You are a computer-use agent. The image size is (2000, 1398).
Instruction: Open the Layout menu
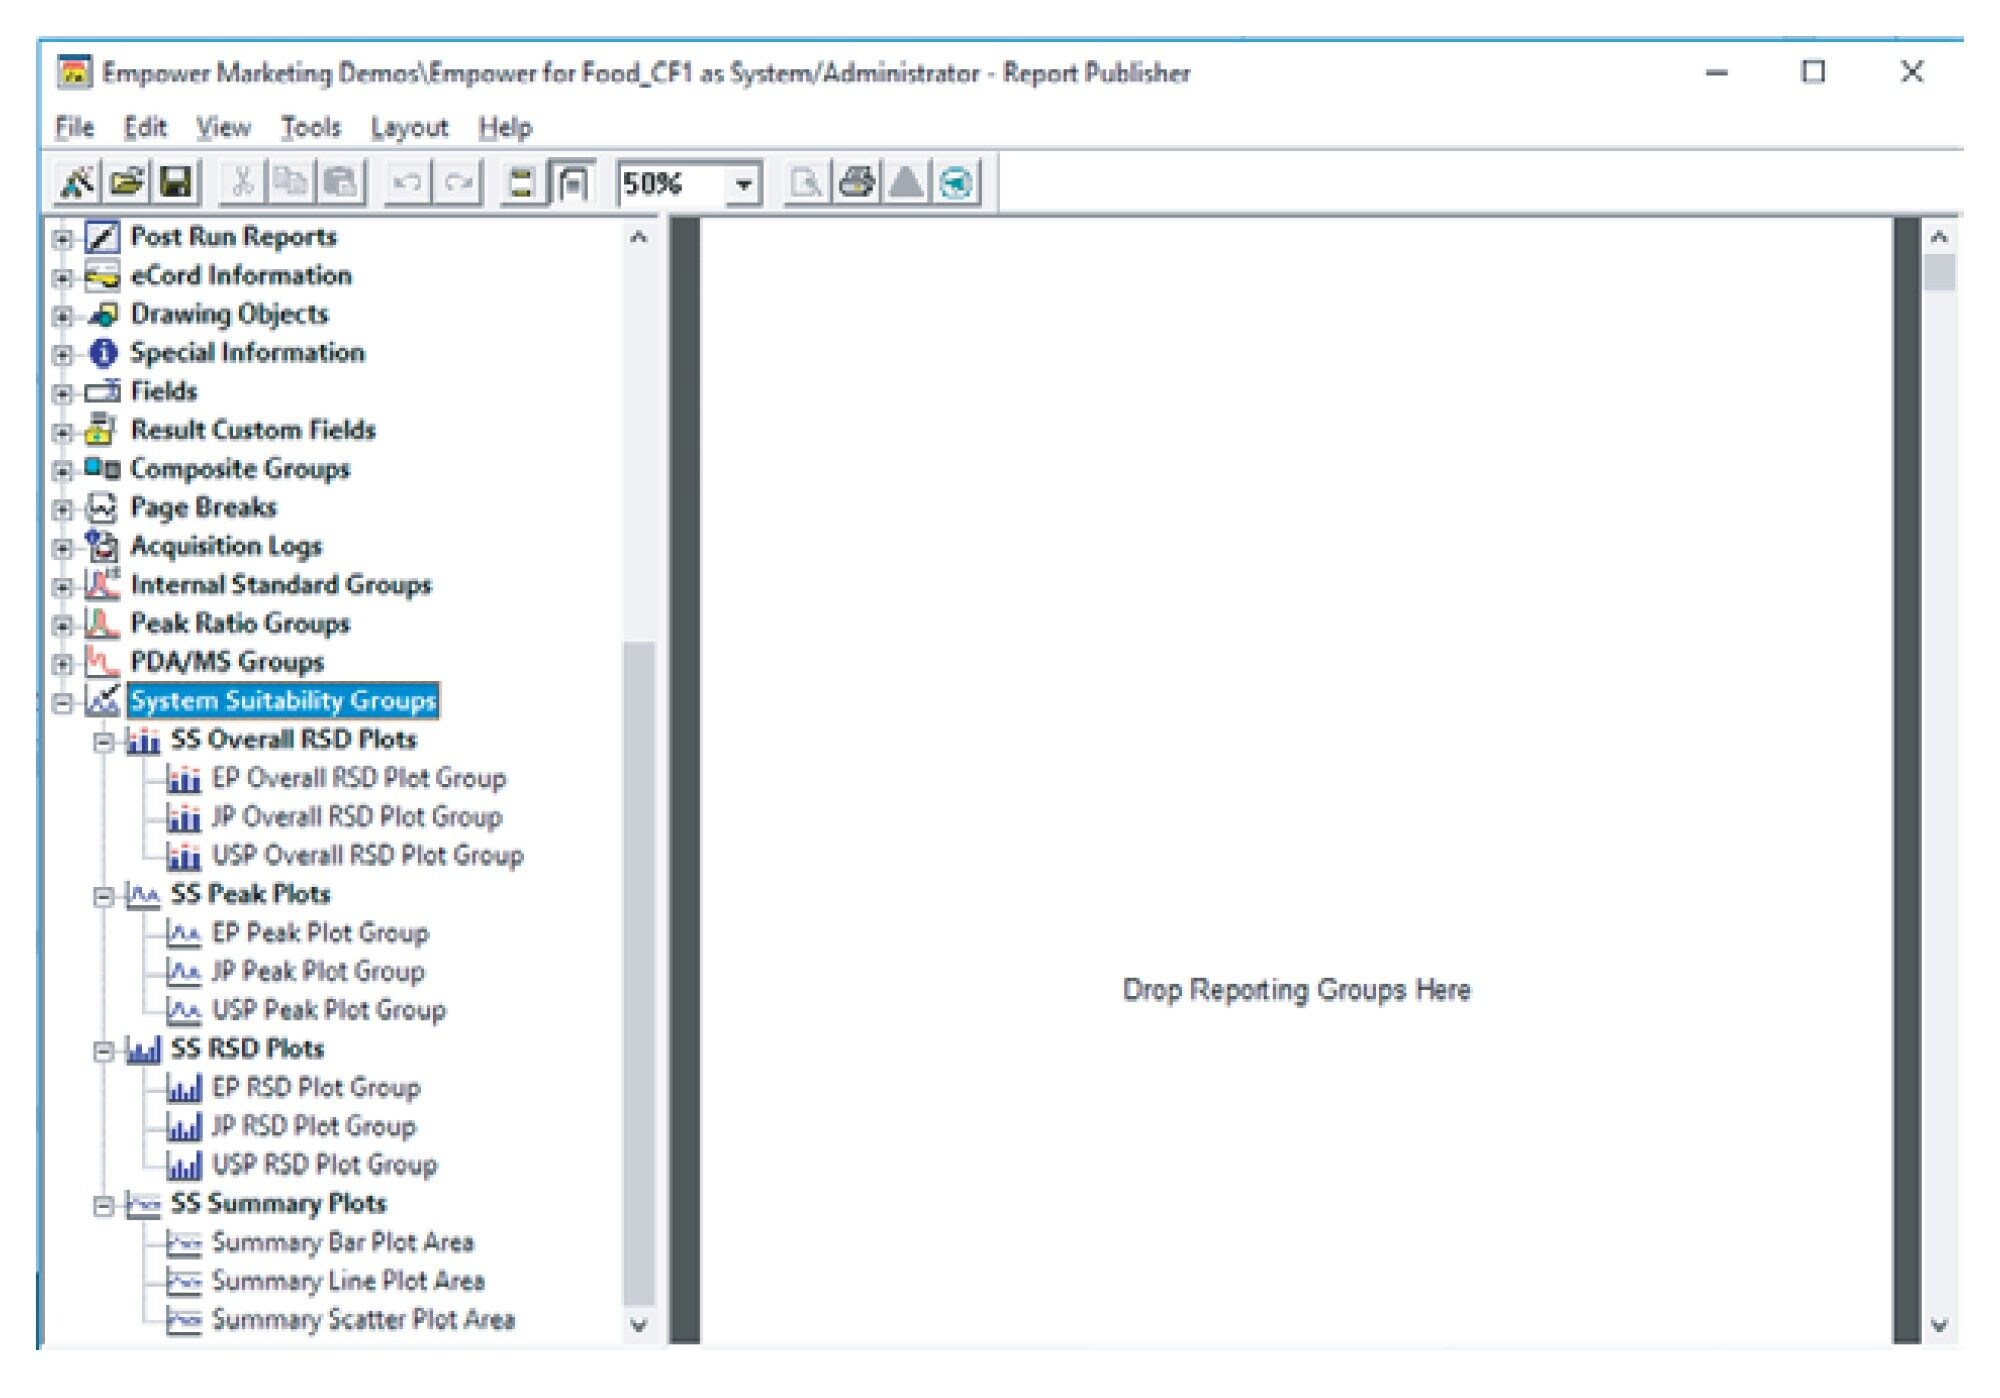coord(409,127)
